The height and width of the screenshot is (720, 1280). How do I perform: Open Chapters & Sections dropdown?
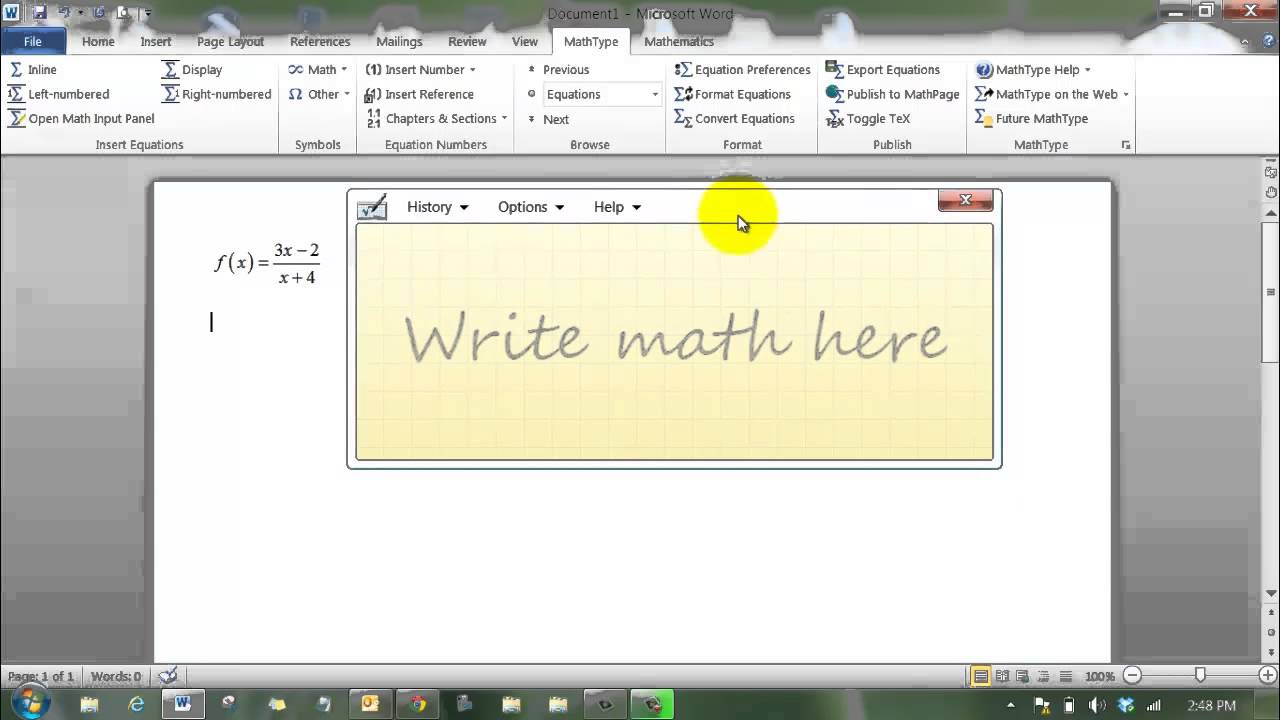pos(436,118)
